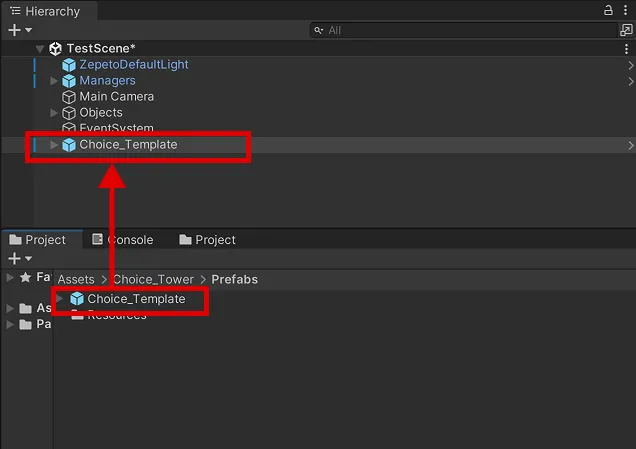Expand the Favorites section in Project
Viewport: 636px width, 449px height.
coord(10,277)
